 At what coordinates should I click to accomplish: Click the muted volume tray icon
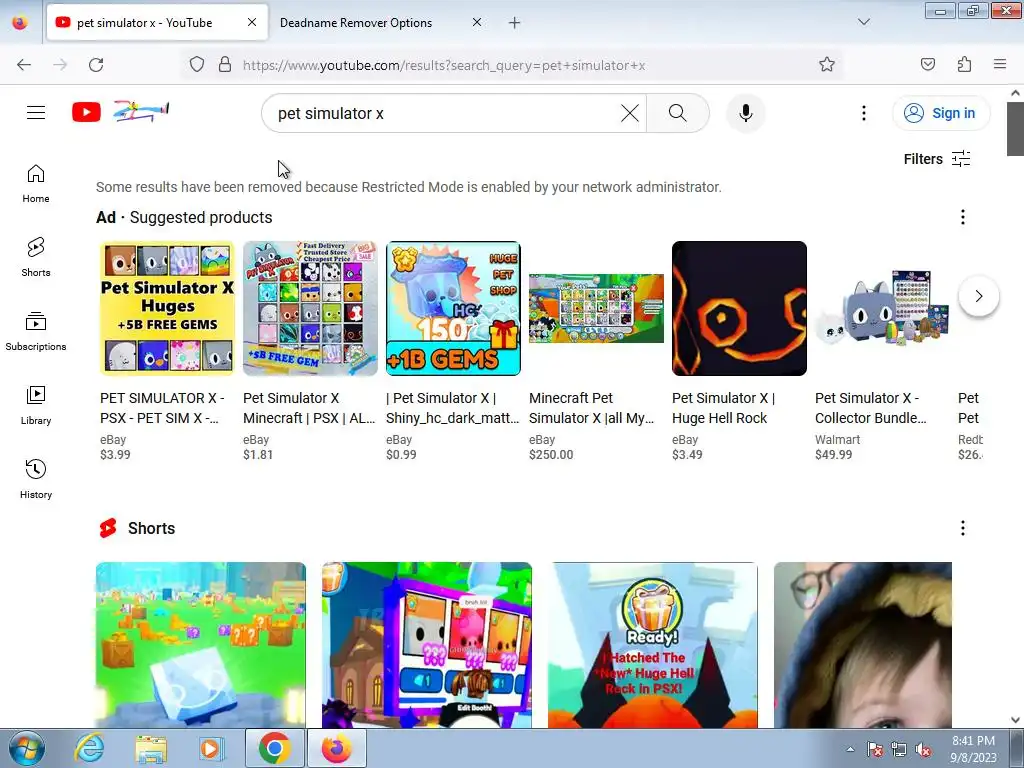point(923,750)
